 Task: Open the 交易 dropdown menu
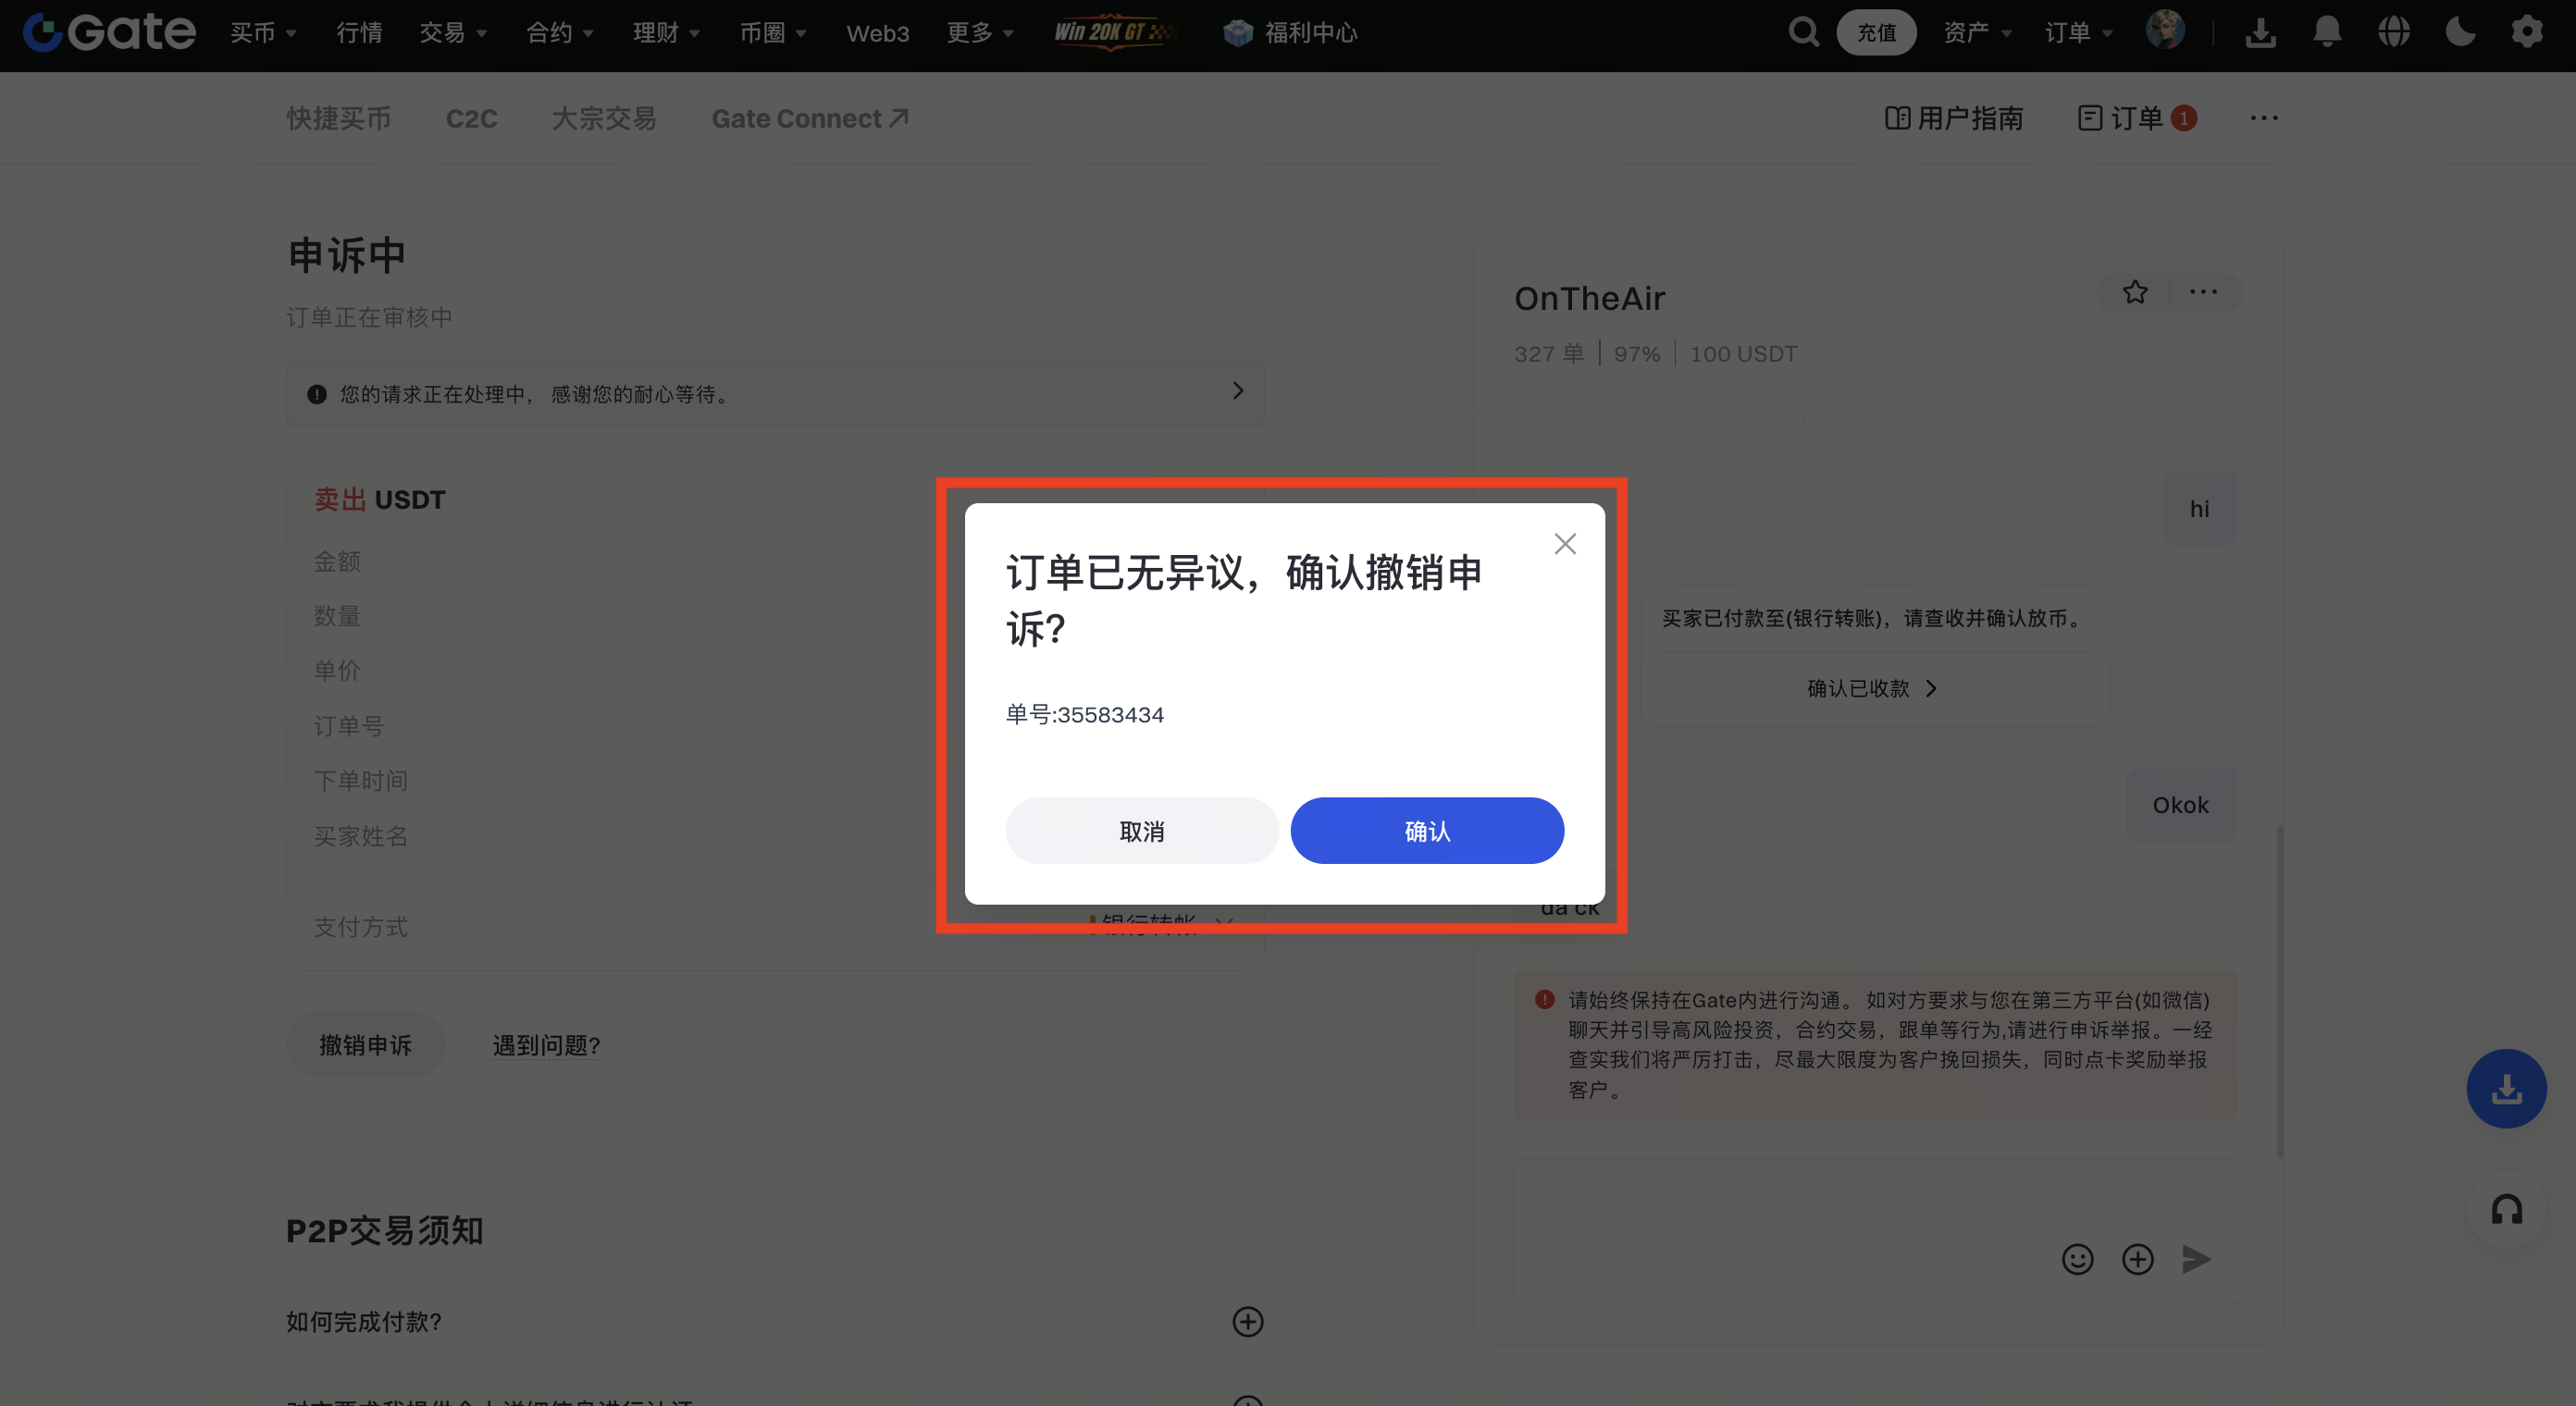tap(453, 33)
